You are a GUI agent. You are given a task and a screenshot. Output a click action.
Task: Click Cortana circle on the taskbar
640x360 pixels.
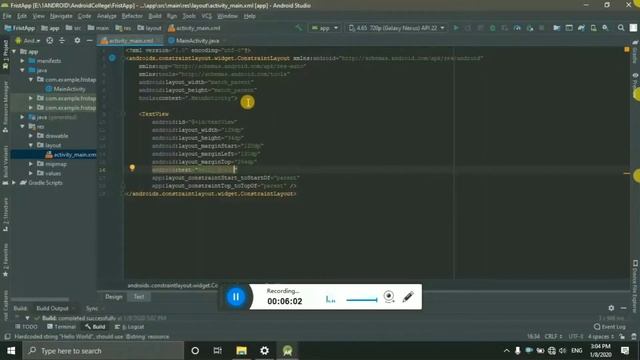coord(195,351)
